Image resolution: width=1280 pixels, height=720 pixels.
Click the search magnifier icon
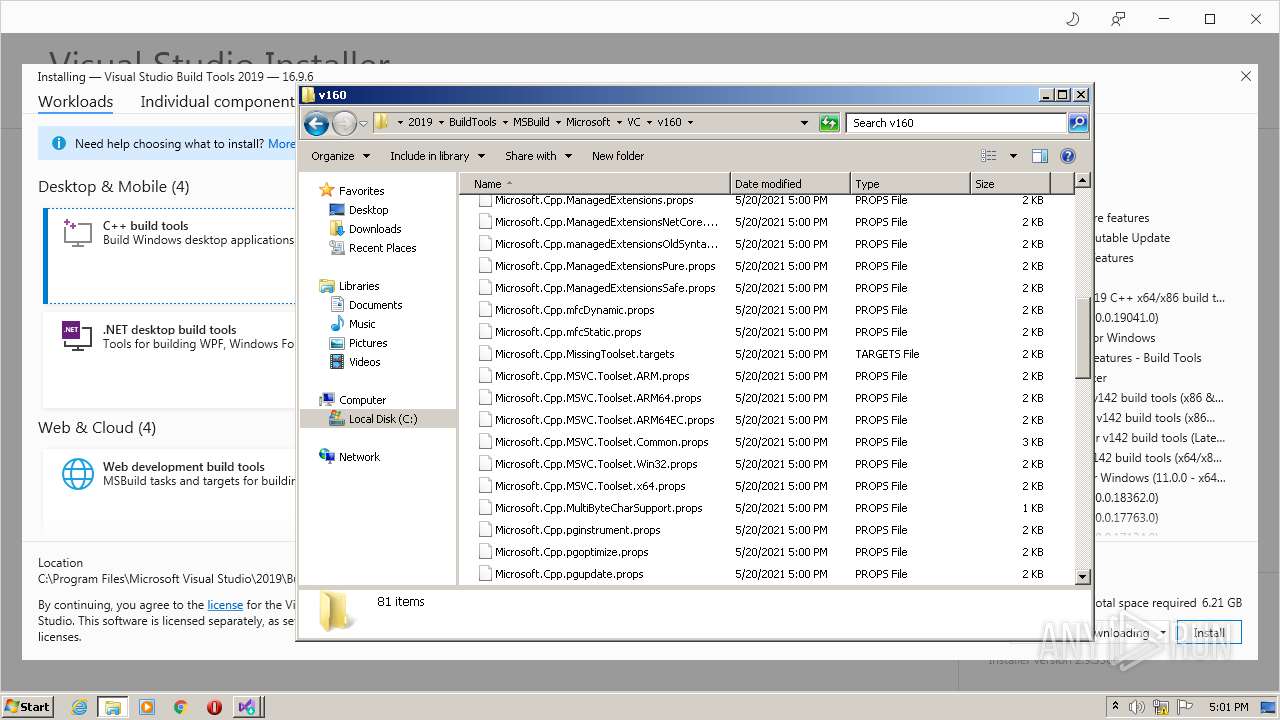[1077, 123]
